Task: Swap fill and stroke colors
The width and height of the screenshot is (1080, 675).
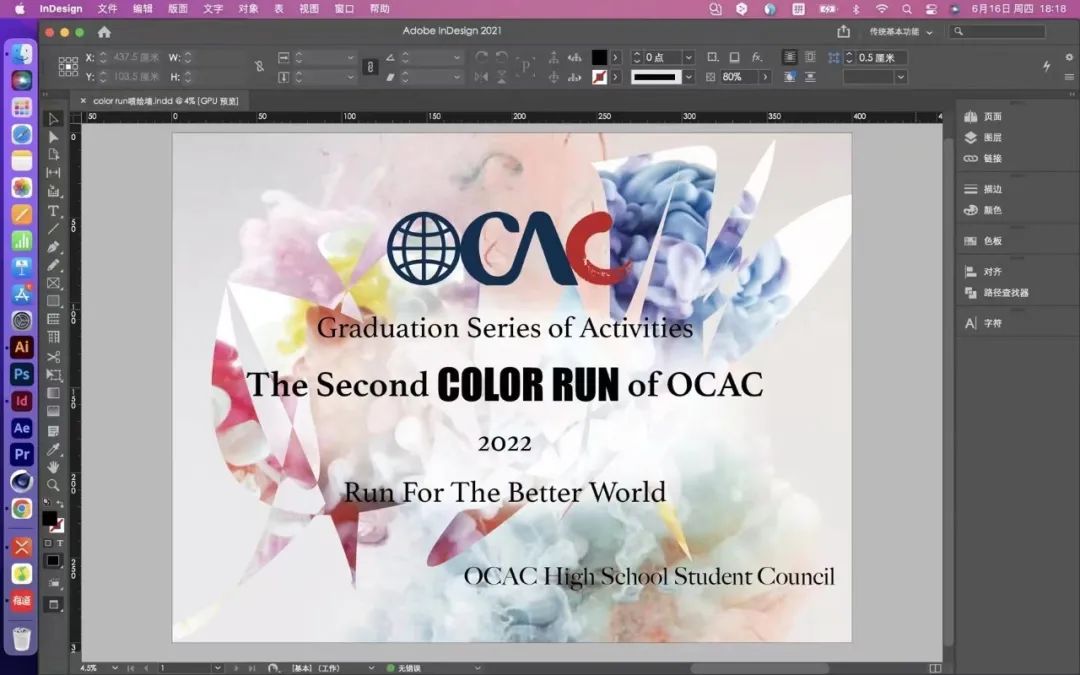Action: (60, 504)
